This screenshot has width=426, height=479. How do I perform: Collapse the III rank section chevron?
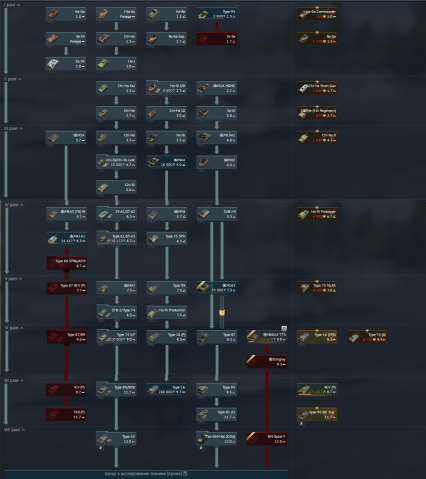tap(21, 128)
